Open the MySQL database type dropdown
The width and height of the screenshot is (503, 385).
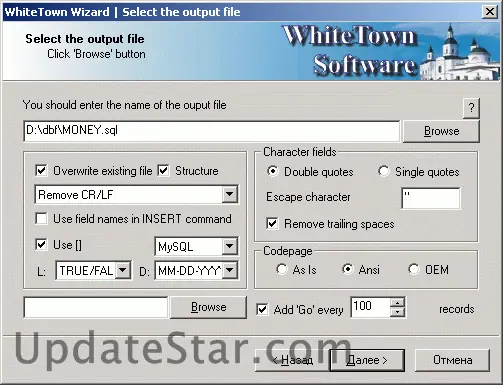[x=229, y=246]
